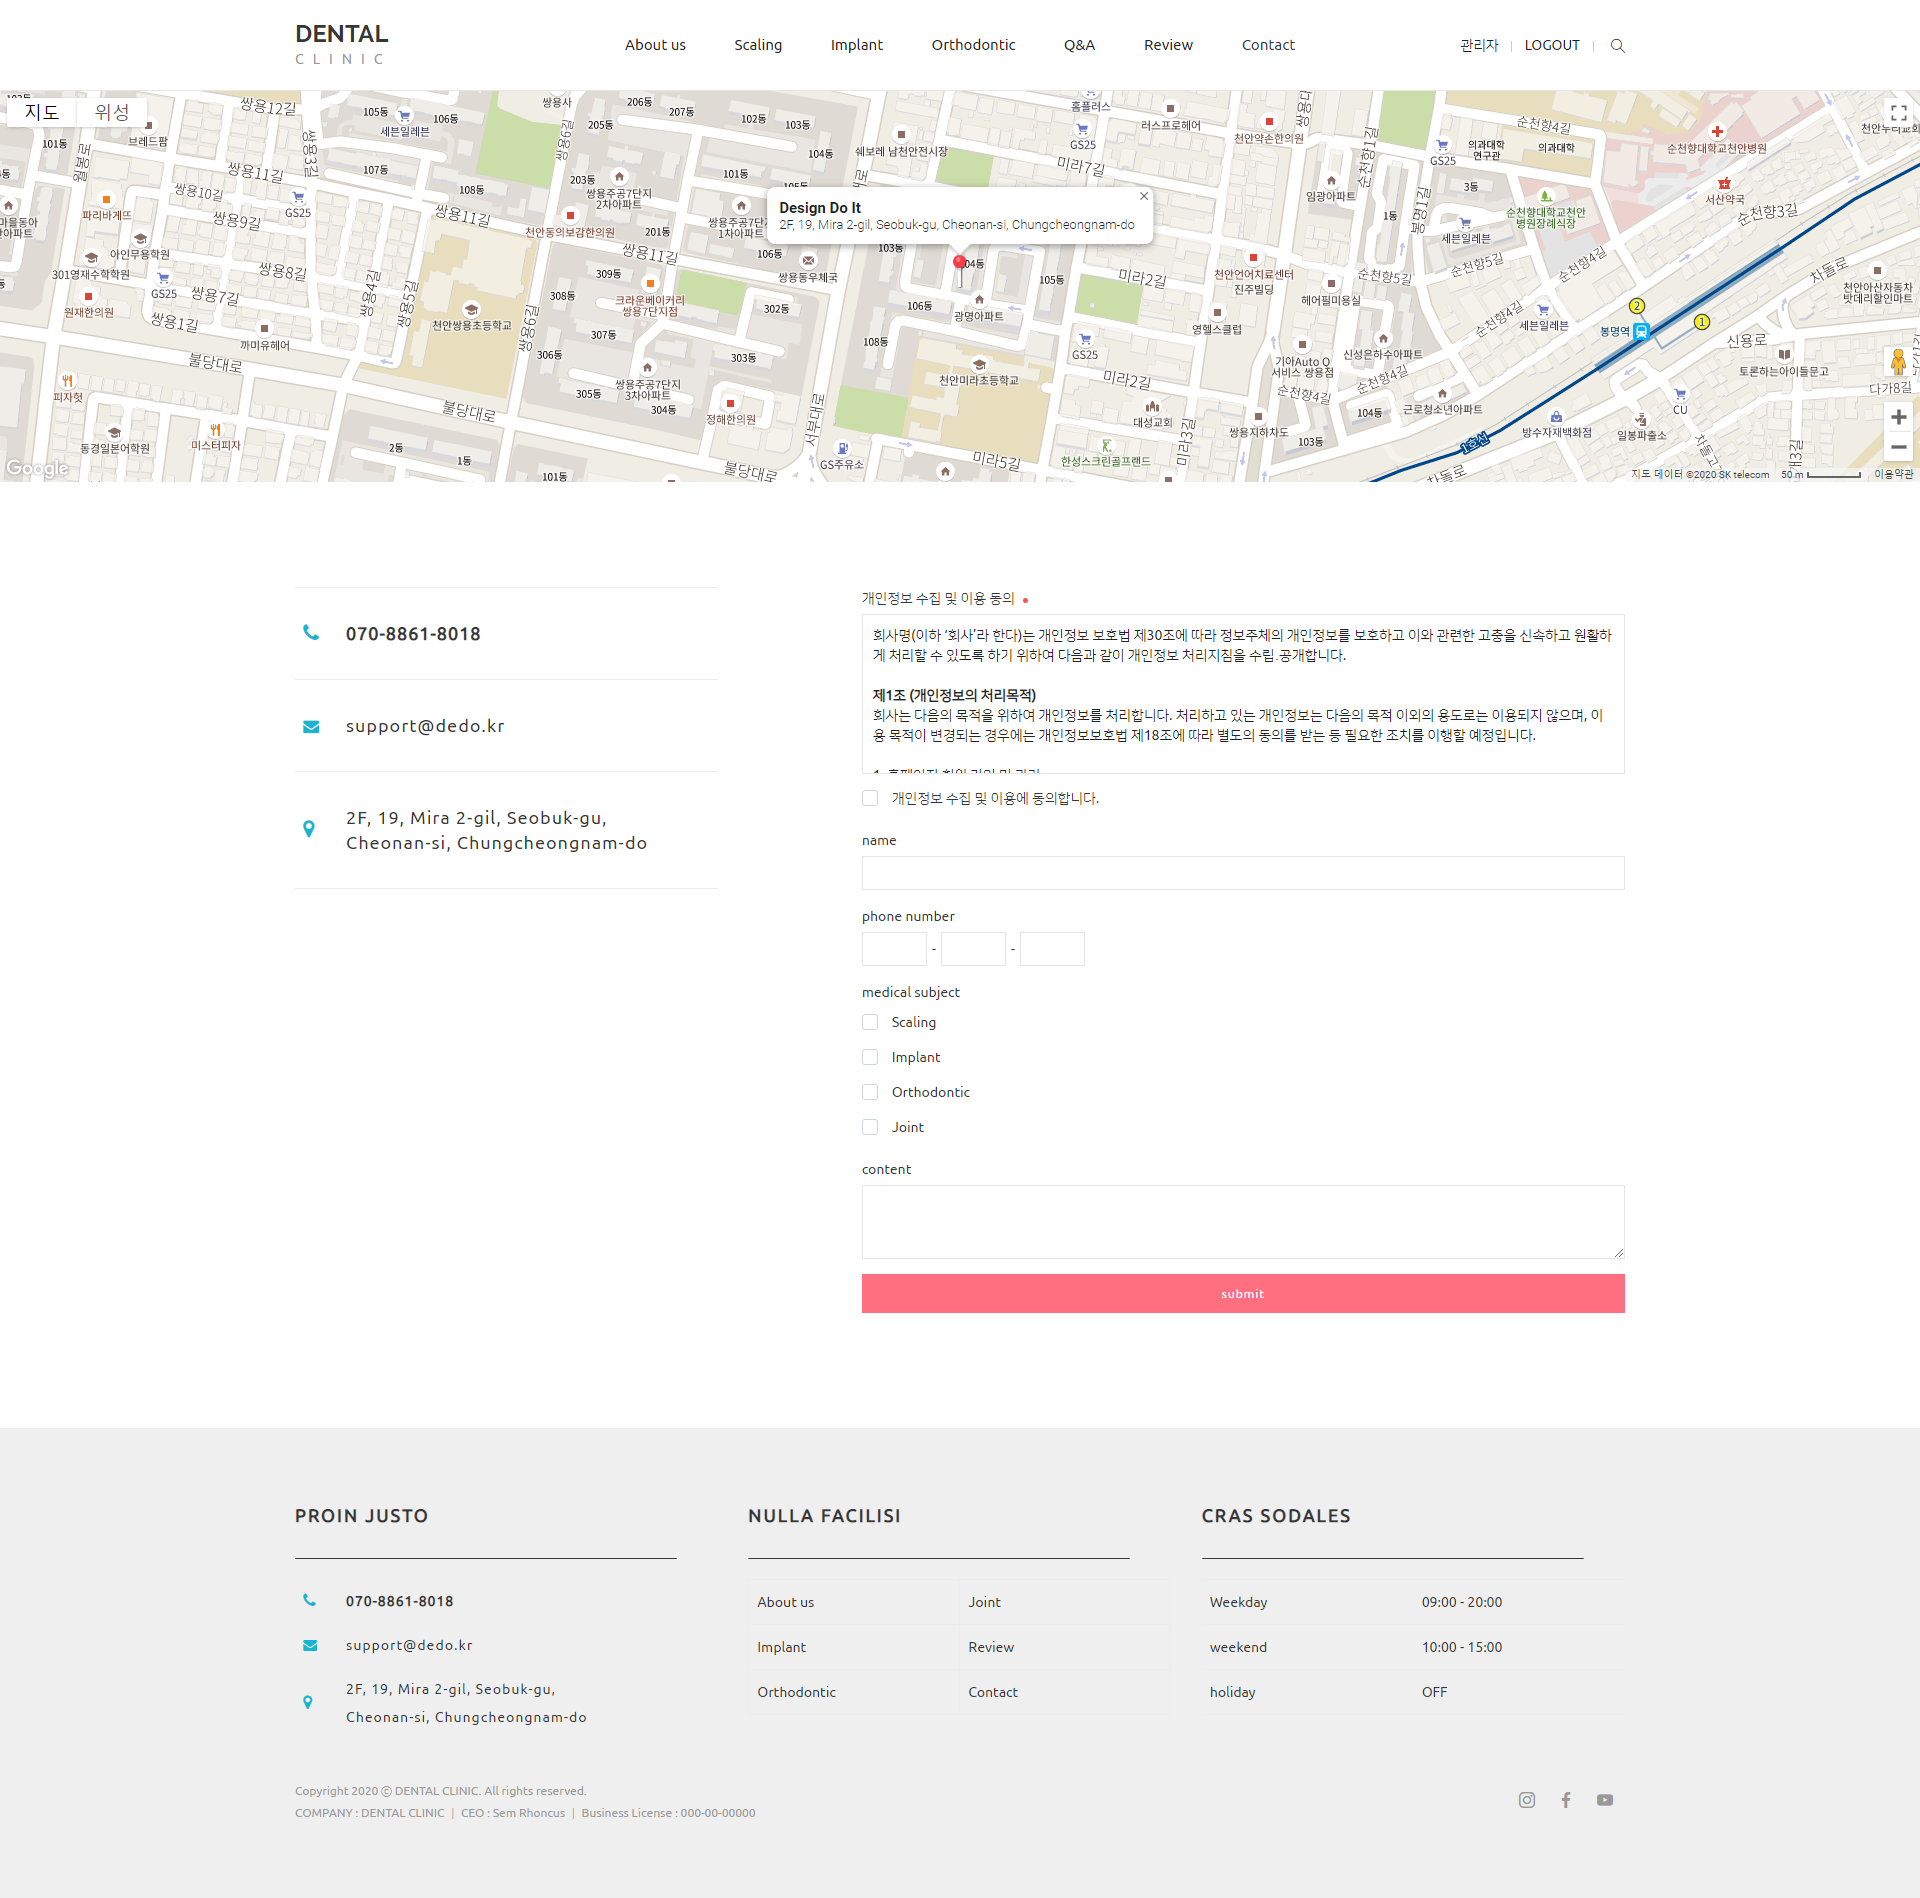Enable the Implant medical subject checkbox
1920x1898 pixels.
(x=870, y=1057)
